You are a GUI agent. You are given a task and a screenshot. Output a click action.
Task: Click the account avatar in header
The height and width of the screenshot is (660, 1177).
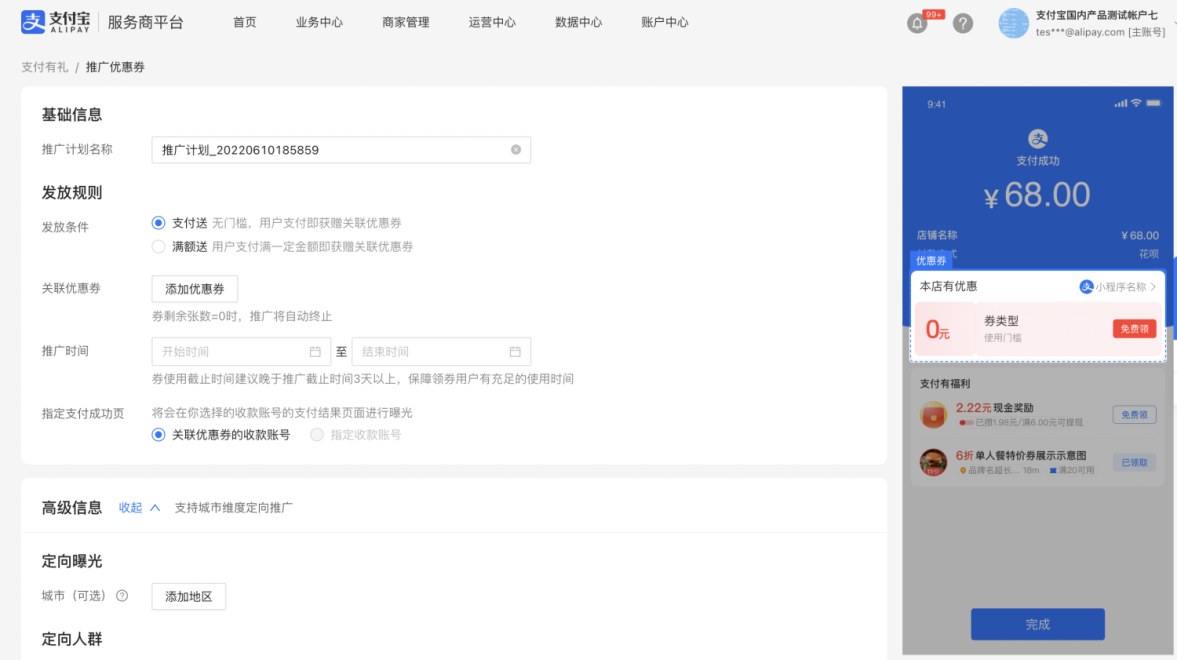pyautogui.click(x=1013, y=23)
